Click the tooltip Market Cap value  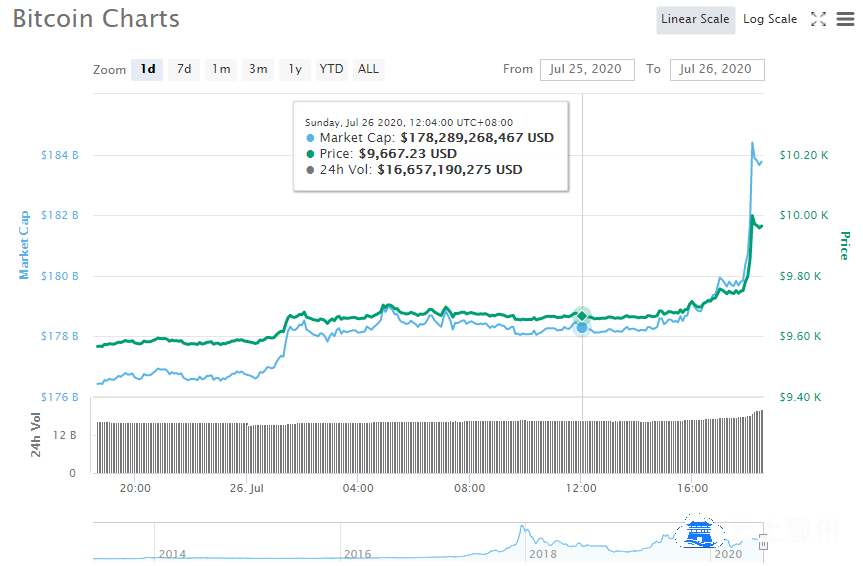coord(477,138)
